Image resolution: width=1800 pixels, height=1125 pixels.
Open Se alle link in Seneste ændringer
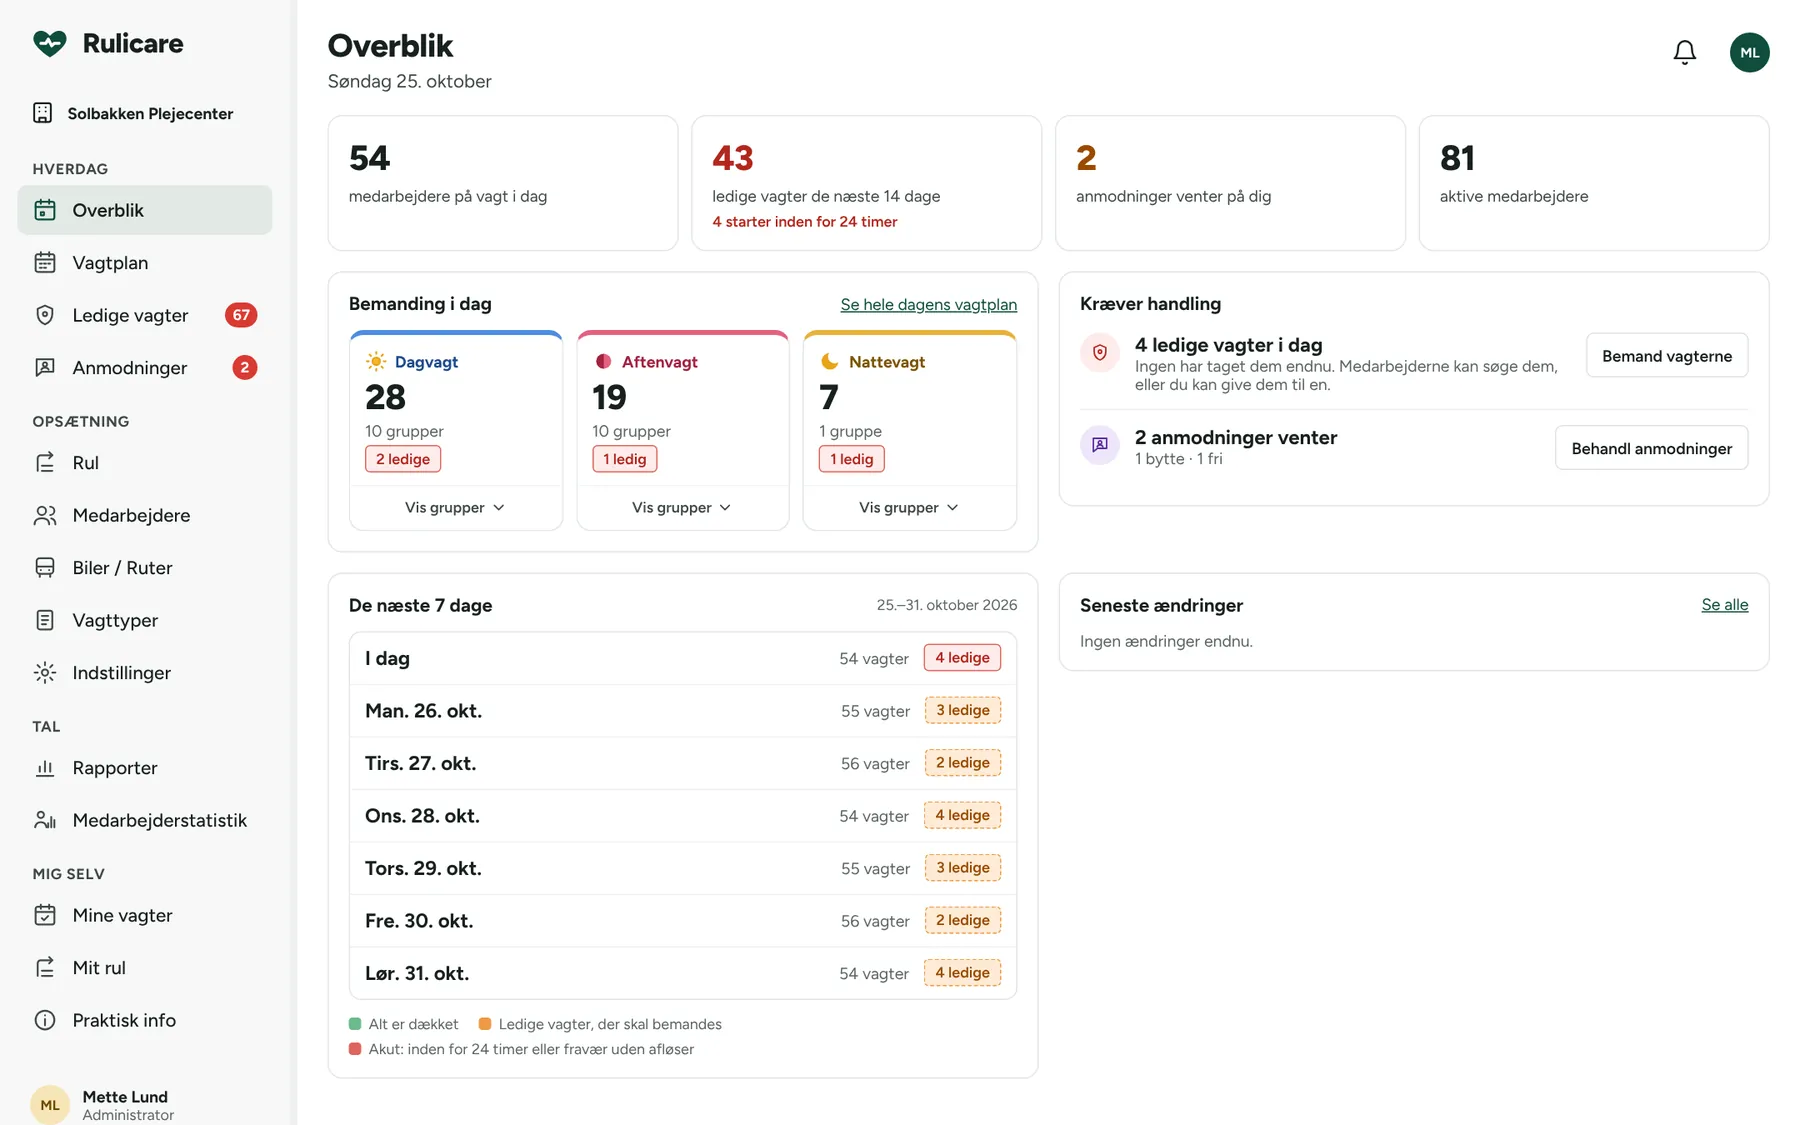(x=1724, y=604)
